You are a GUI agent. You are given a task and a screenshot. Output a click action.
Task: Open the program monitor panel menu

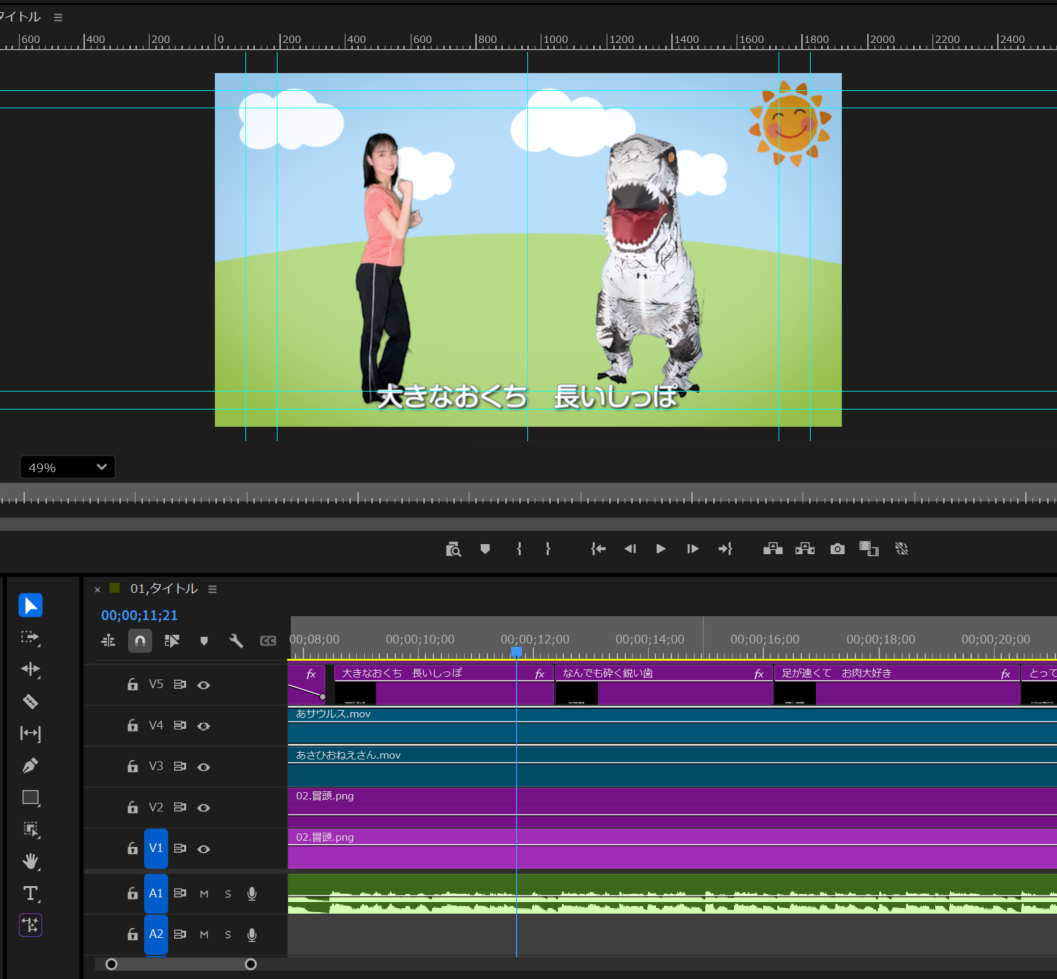pyautogui.click(x=58, y=17)
